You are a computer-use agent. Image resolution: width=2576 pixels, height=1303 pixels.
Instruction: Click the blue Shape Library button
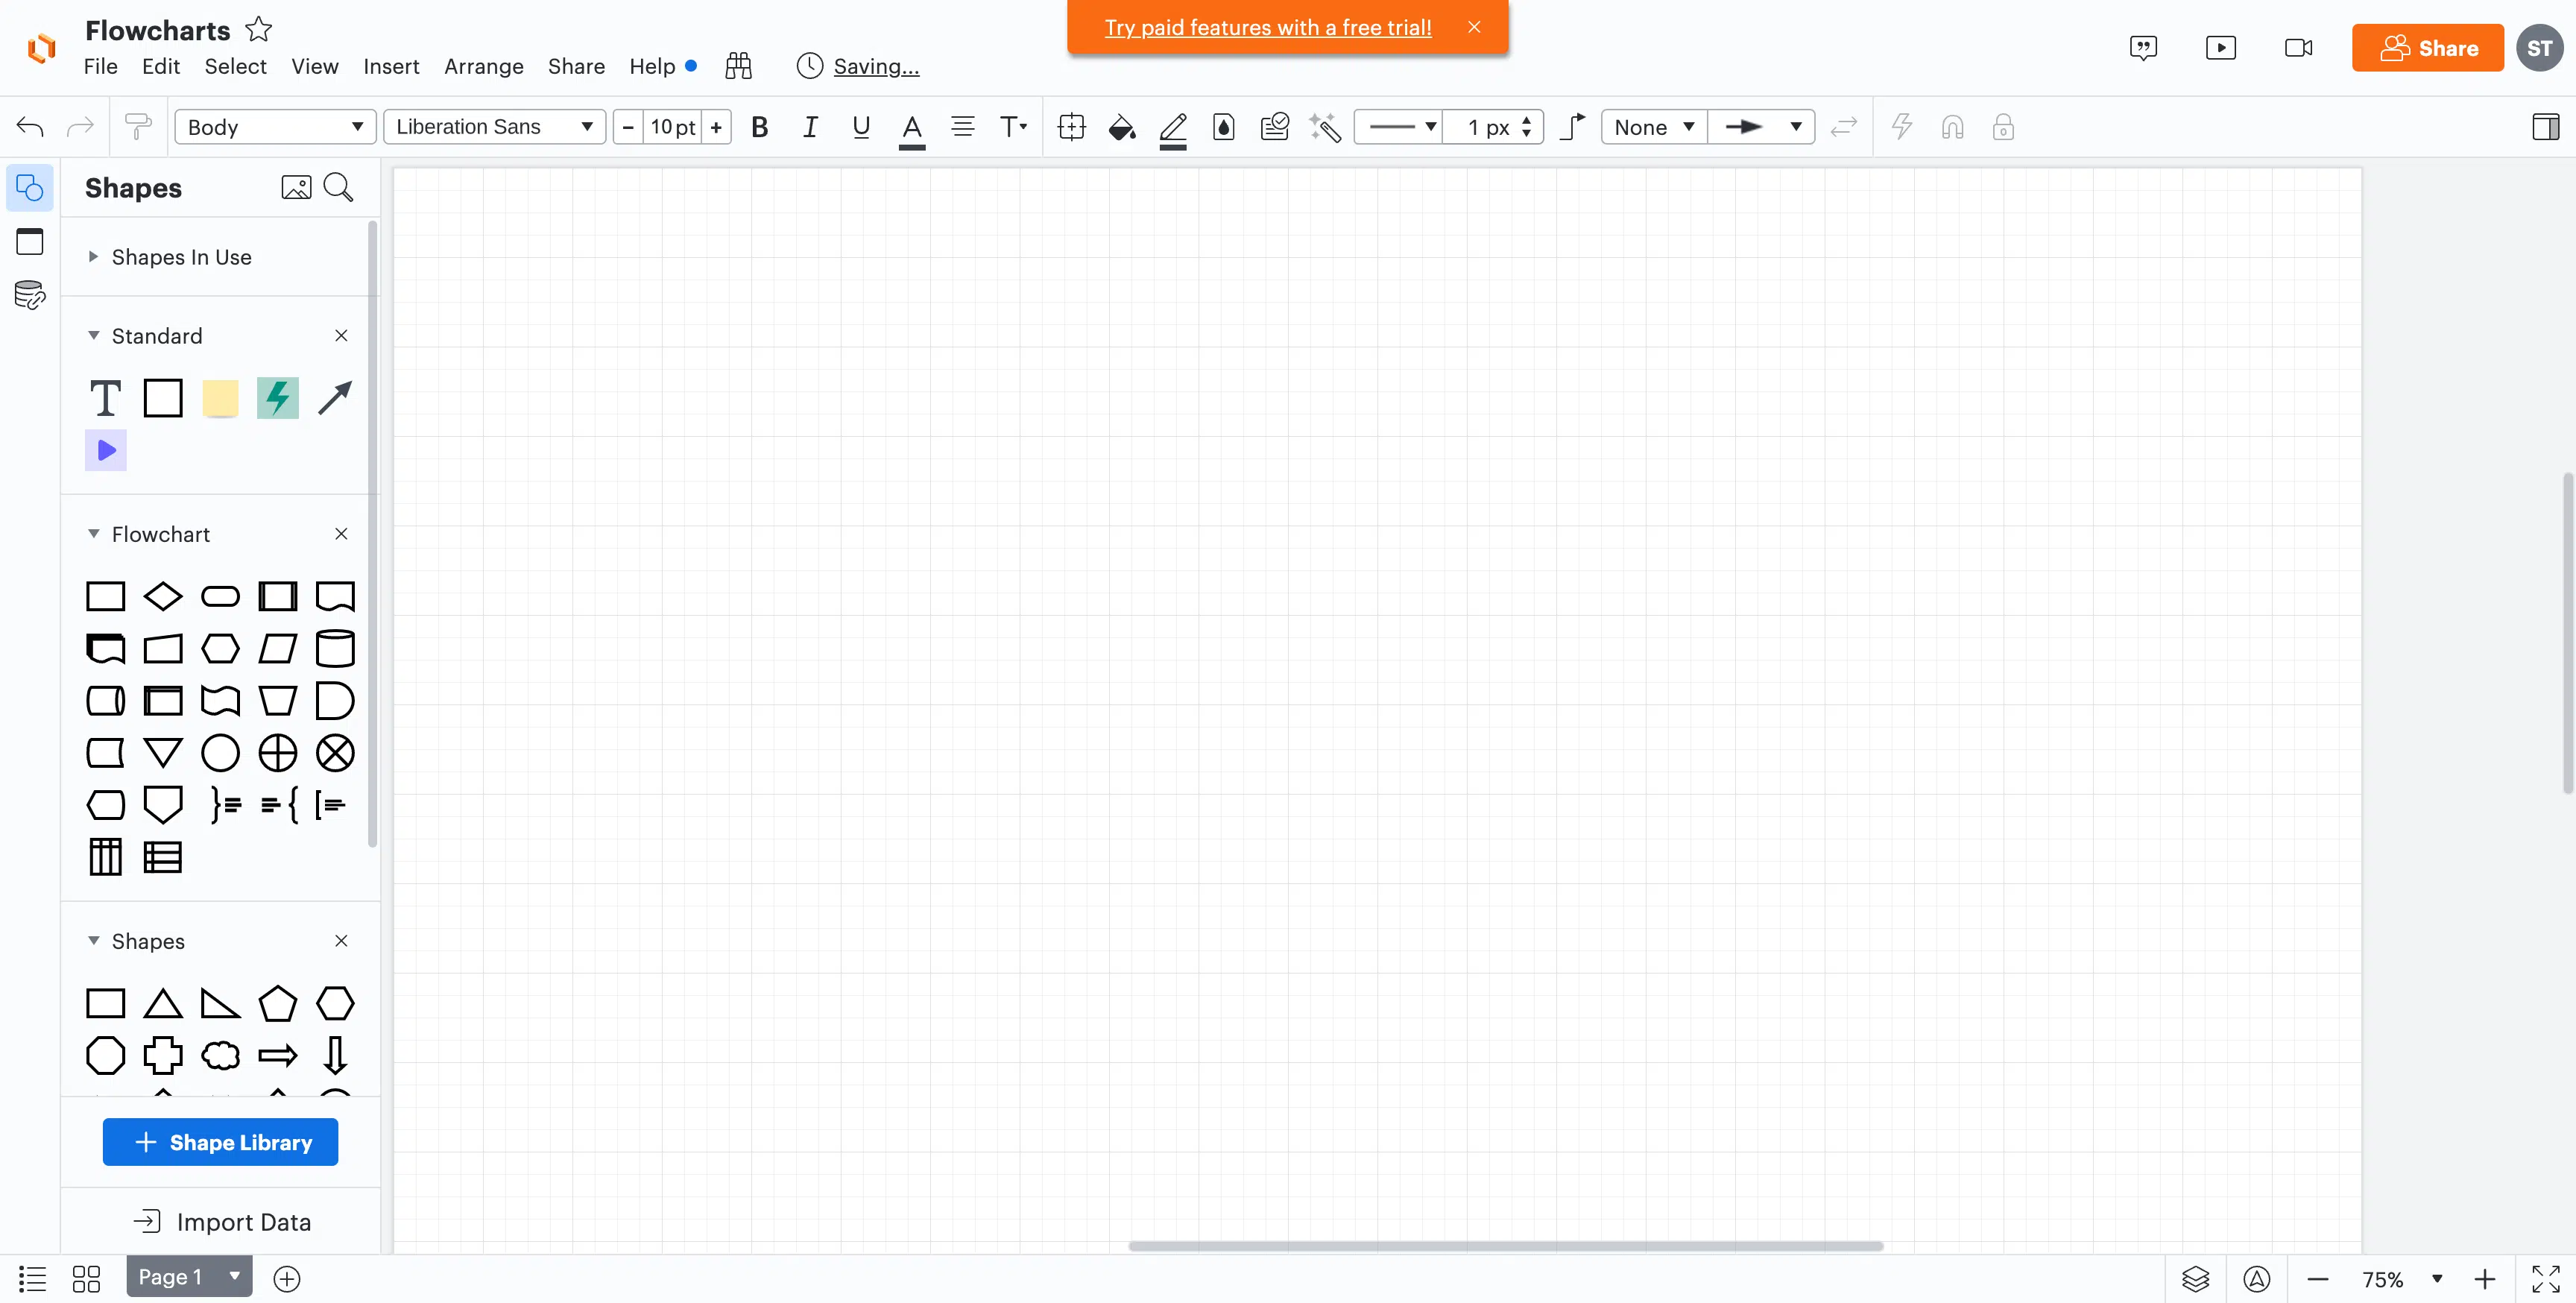click(x=220, y=1142)
